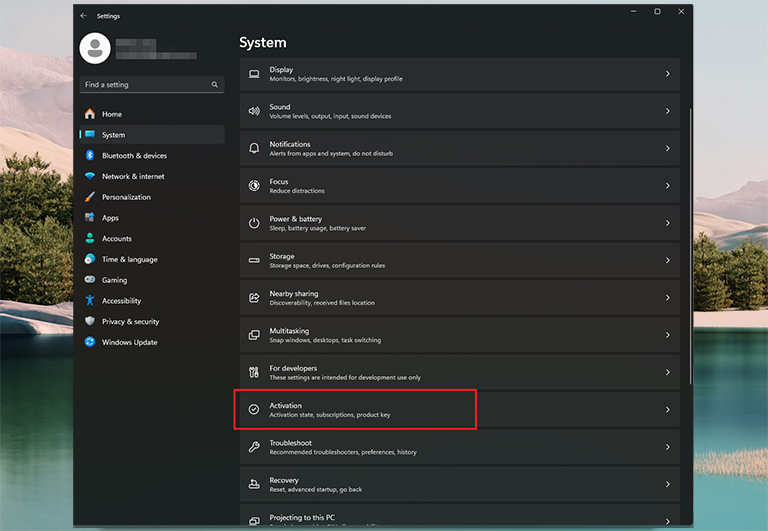The height and width of the screenshot is (531, 768).
Task: Expand the Focus settings chevron
Action: point(667,186)
